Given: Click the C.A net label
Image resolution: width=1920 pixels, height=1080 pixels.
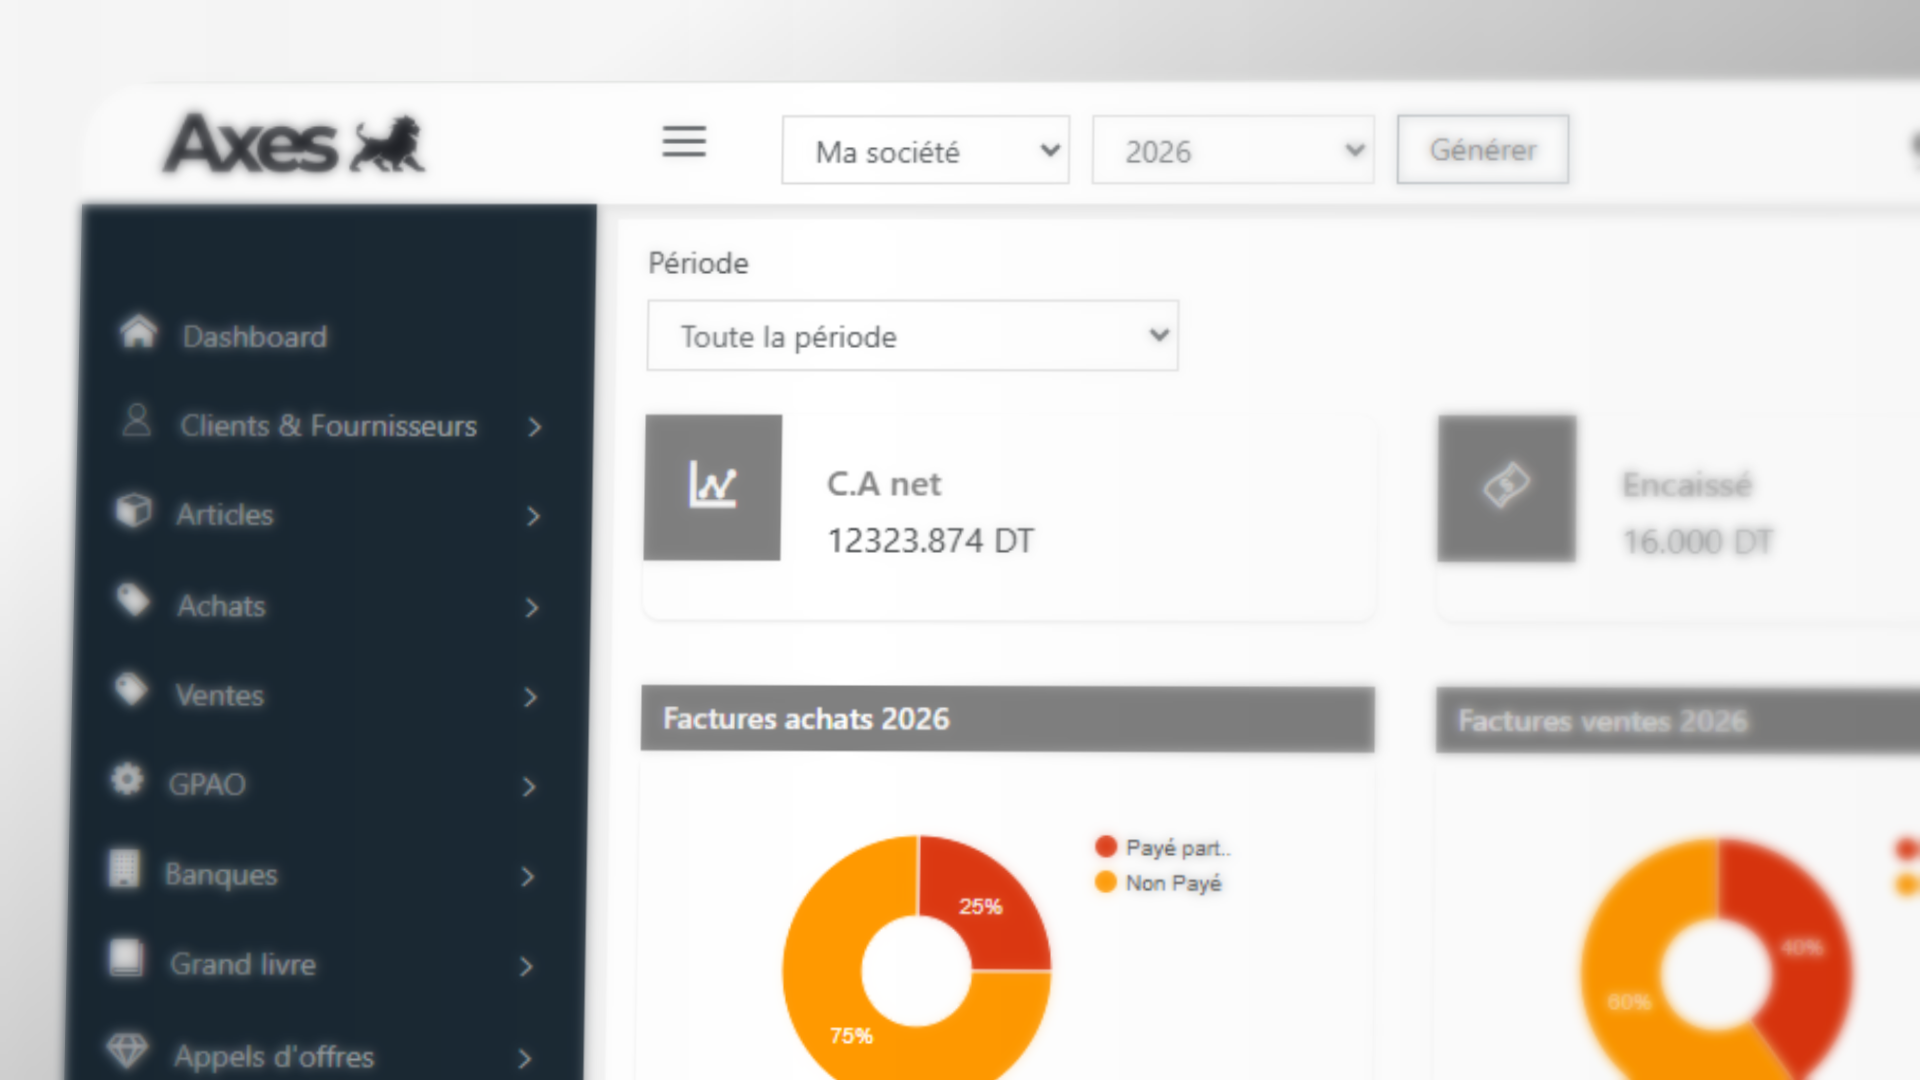Looking at the screenshot, I should pos(884,484).
